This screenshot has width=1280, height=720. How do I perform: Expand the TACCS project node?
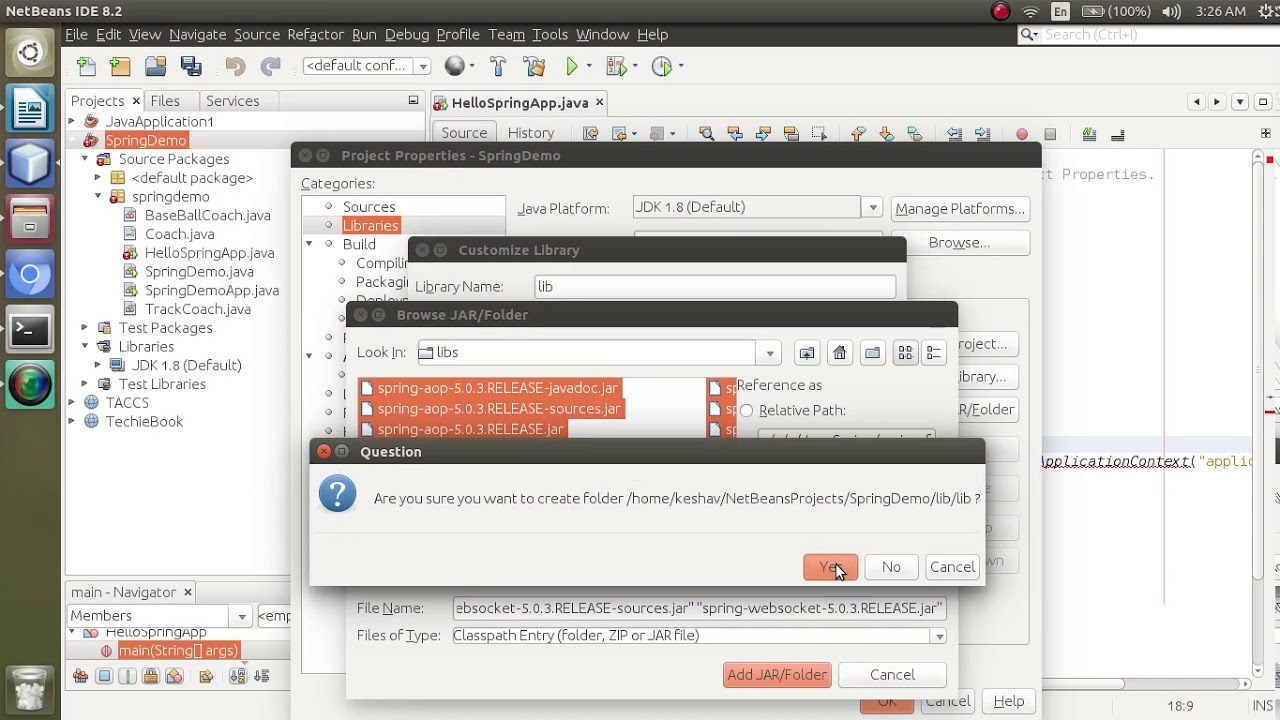[71, 403]
